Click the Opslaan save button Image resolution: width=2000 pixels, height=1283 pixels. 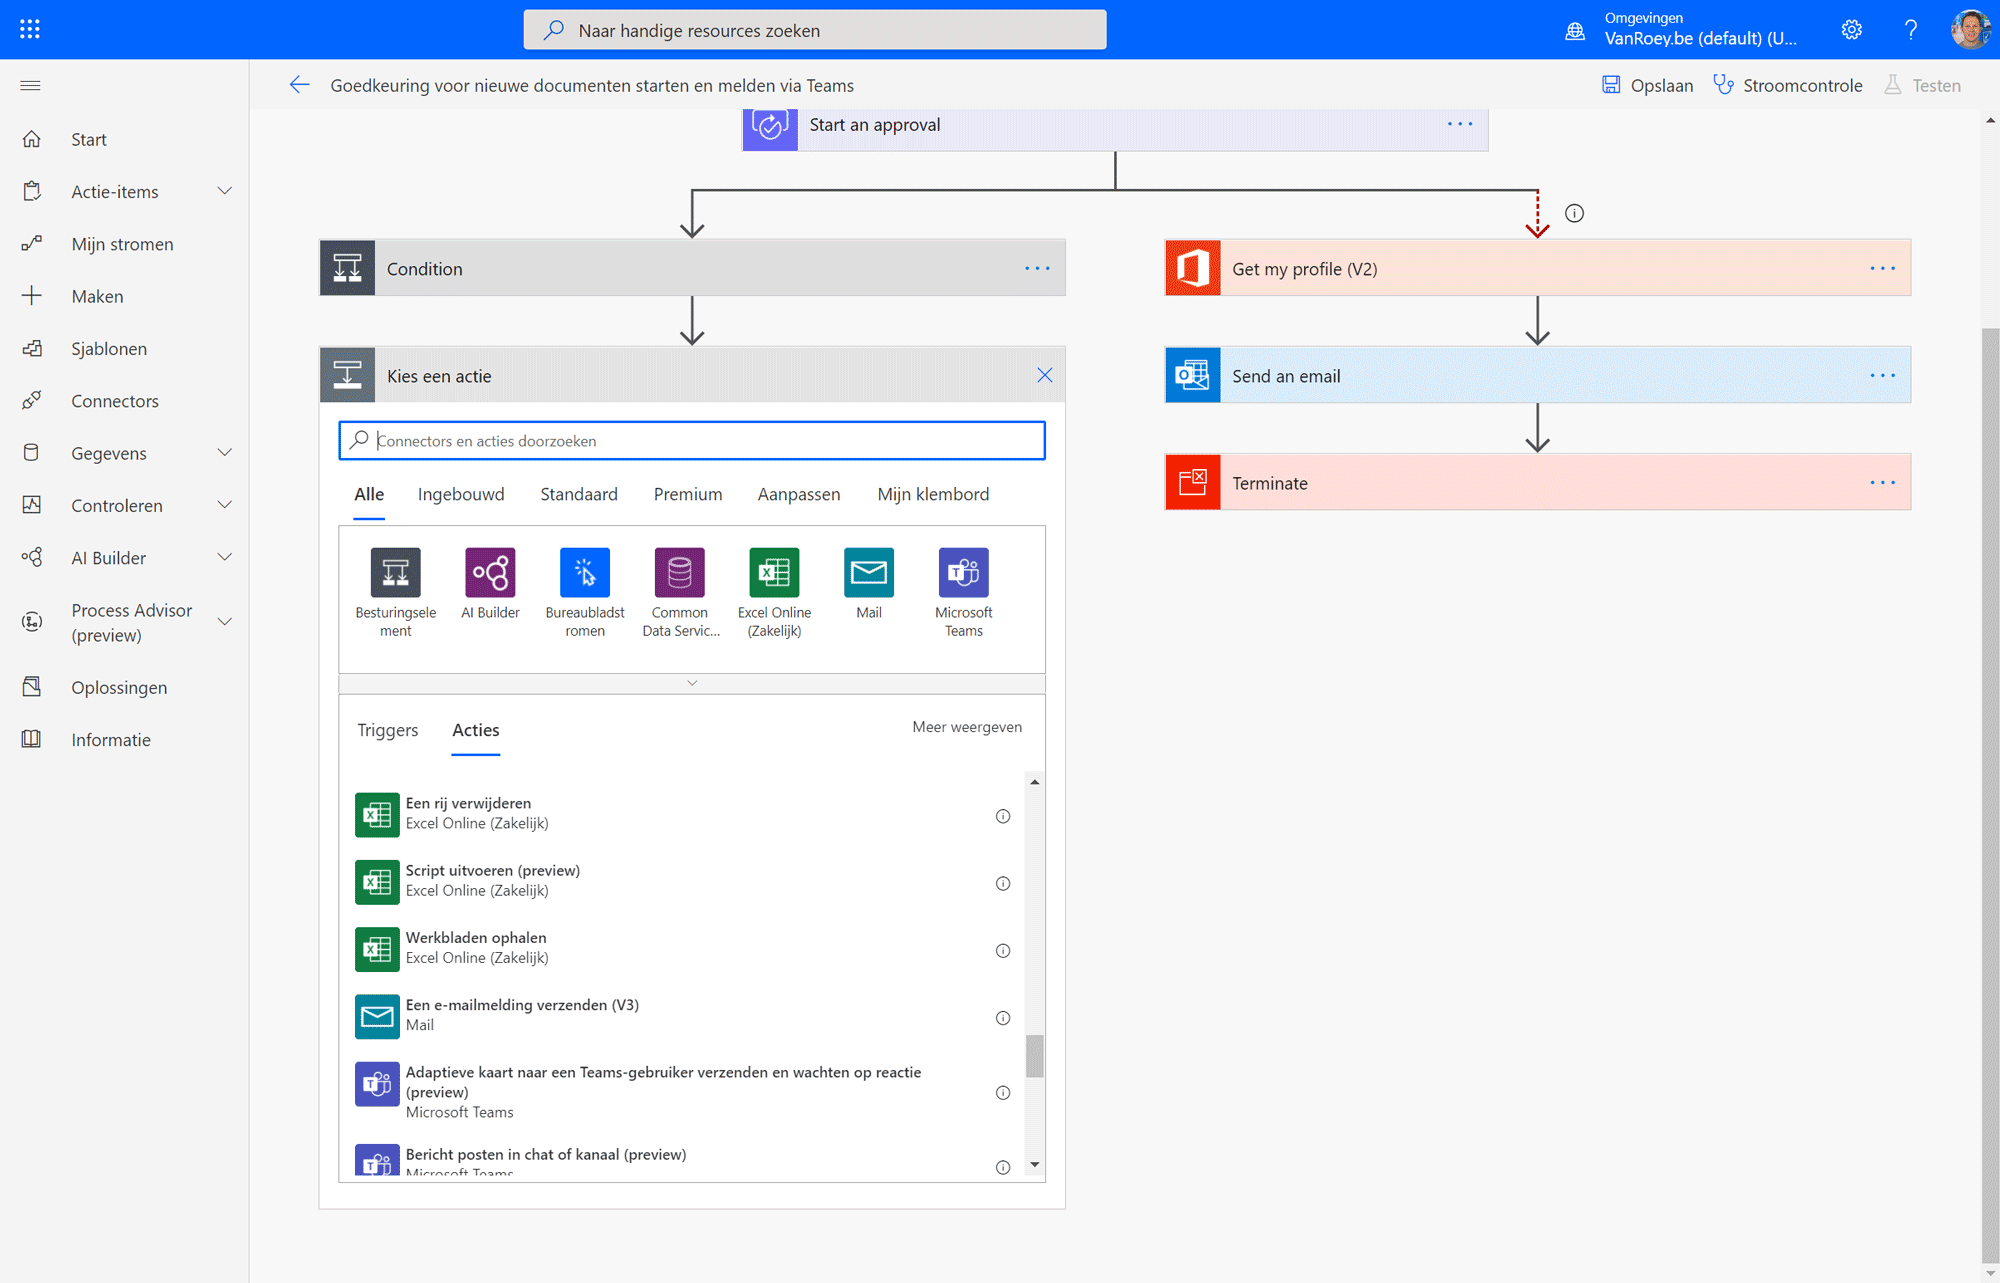(1647, 85)
